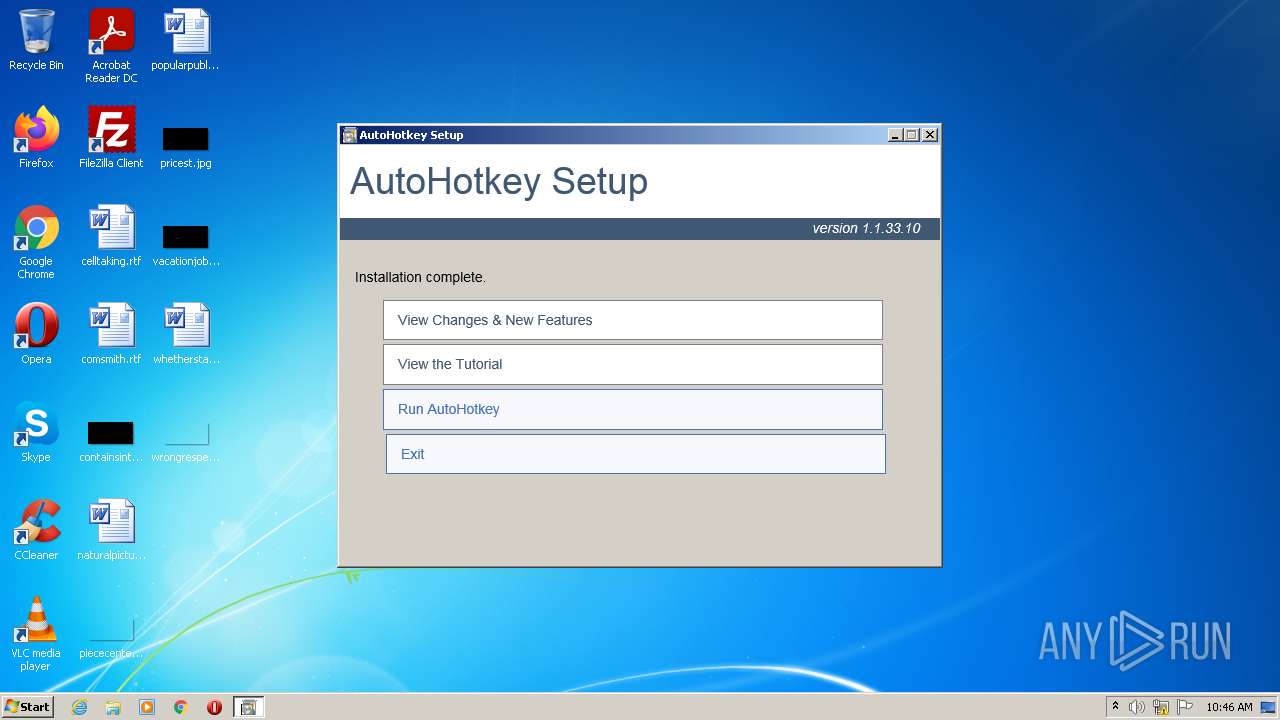Screen dimensions: 1280x720
Task: Open Windows Media Player taskbar icon
Action: pyautogui.click(x=147, y=707)
